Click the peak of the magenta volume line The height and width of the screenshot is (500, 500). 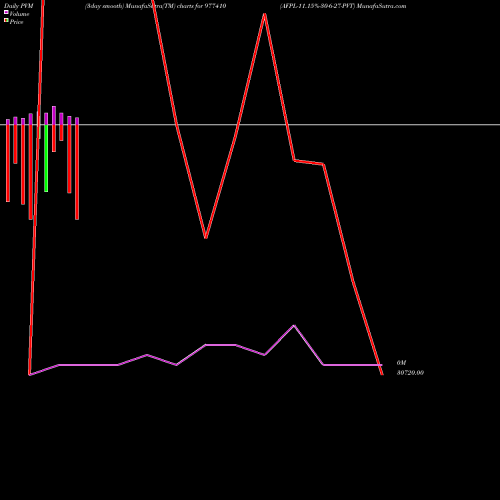point(294,326)
